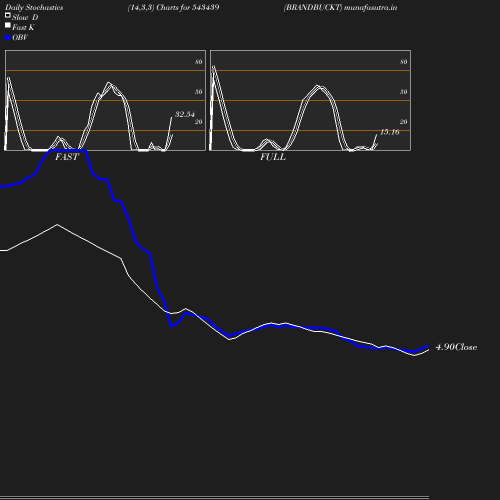Click the '4.90Close' price label

click(x=456, y=347)
